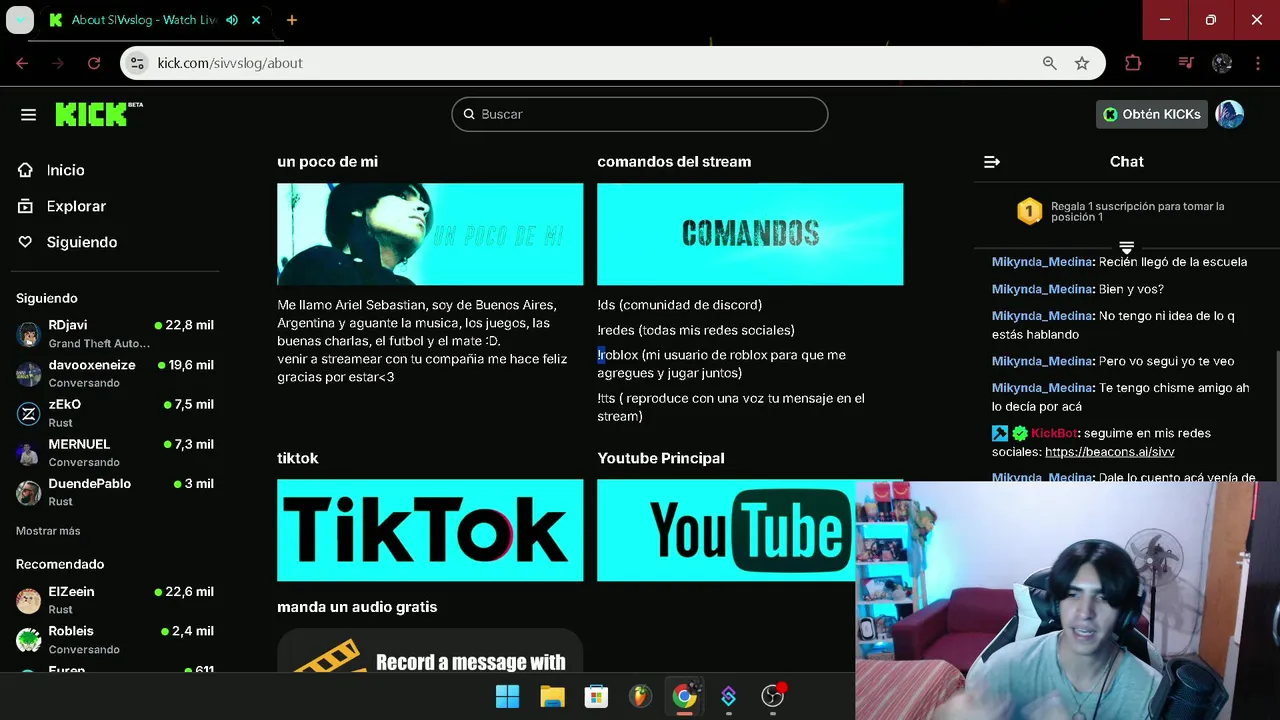This screenshot has height=720, width=1280.
Task: Open the TikTok banner link
Action: click(430, 530)
